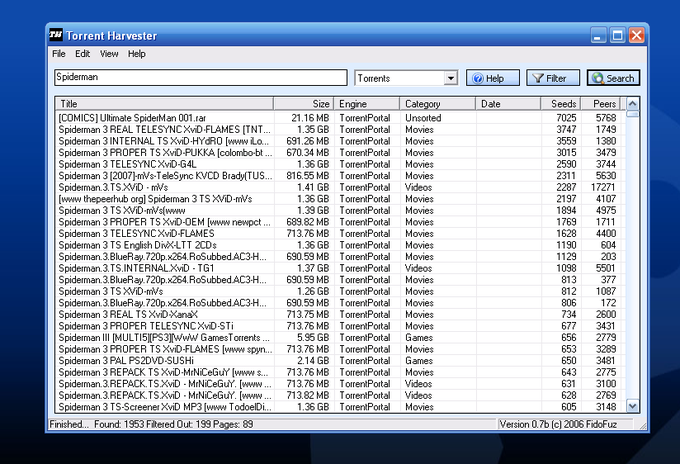680x464 pixels.
Task: Click the 816.55 MB size cell
Action: (x=307, y=176)
